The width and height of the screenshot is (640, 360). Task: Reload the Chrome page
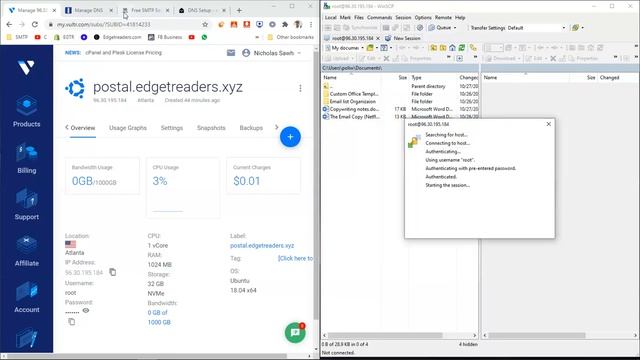(x=35, y=24)
